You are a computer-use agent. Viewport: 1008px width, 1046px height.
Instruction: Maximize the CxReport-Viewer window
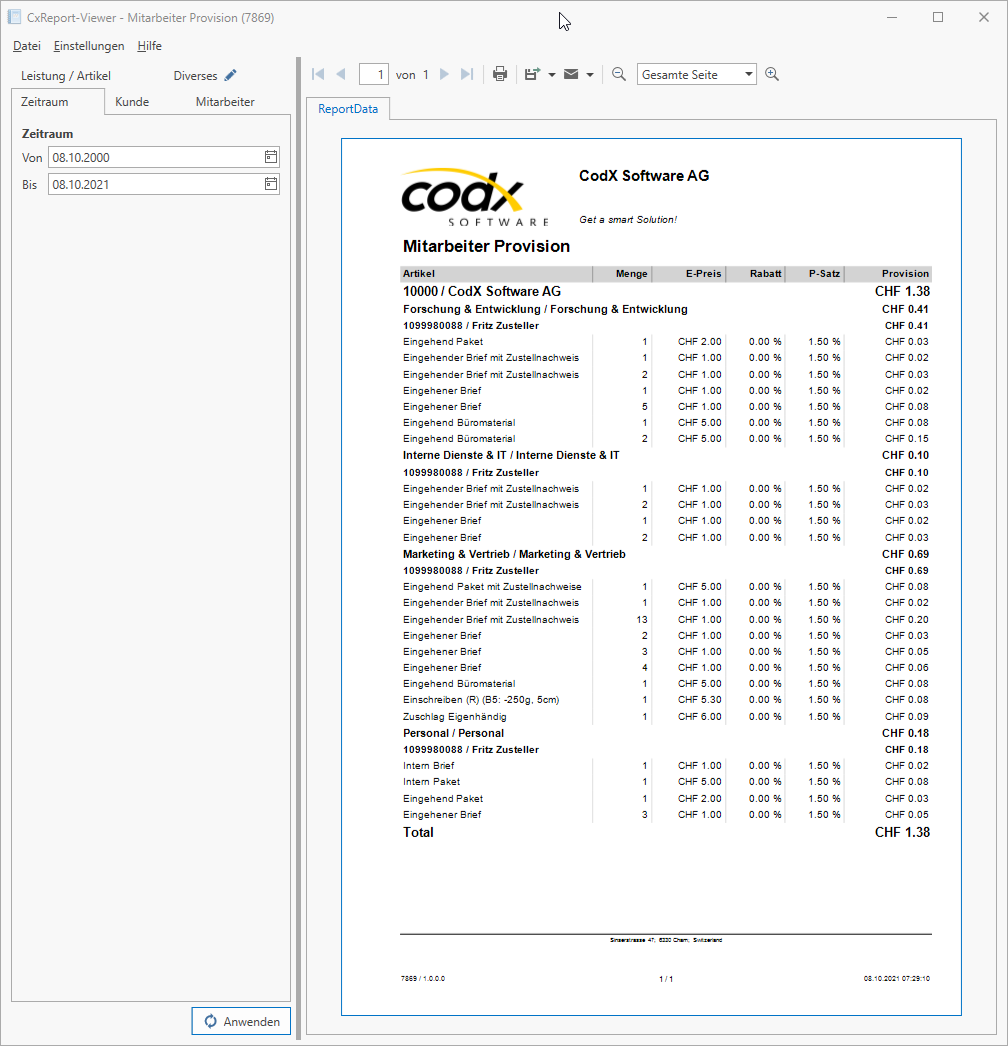938,17
